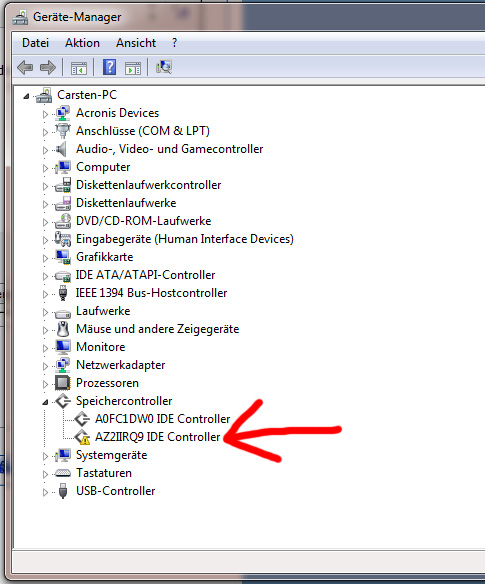Select IEEE 1394 Bus-Hostcontroller label
This screenshot has width=485, height=584.
[152, 293]
